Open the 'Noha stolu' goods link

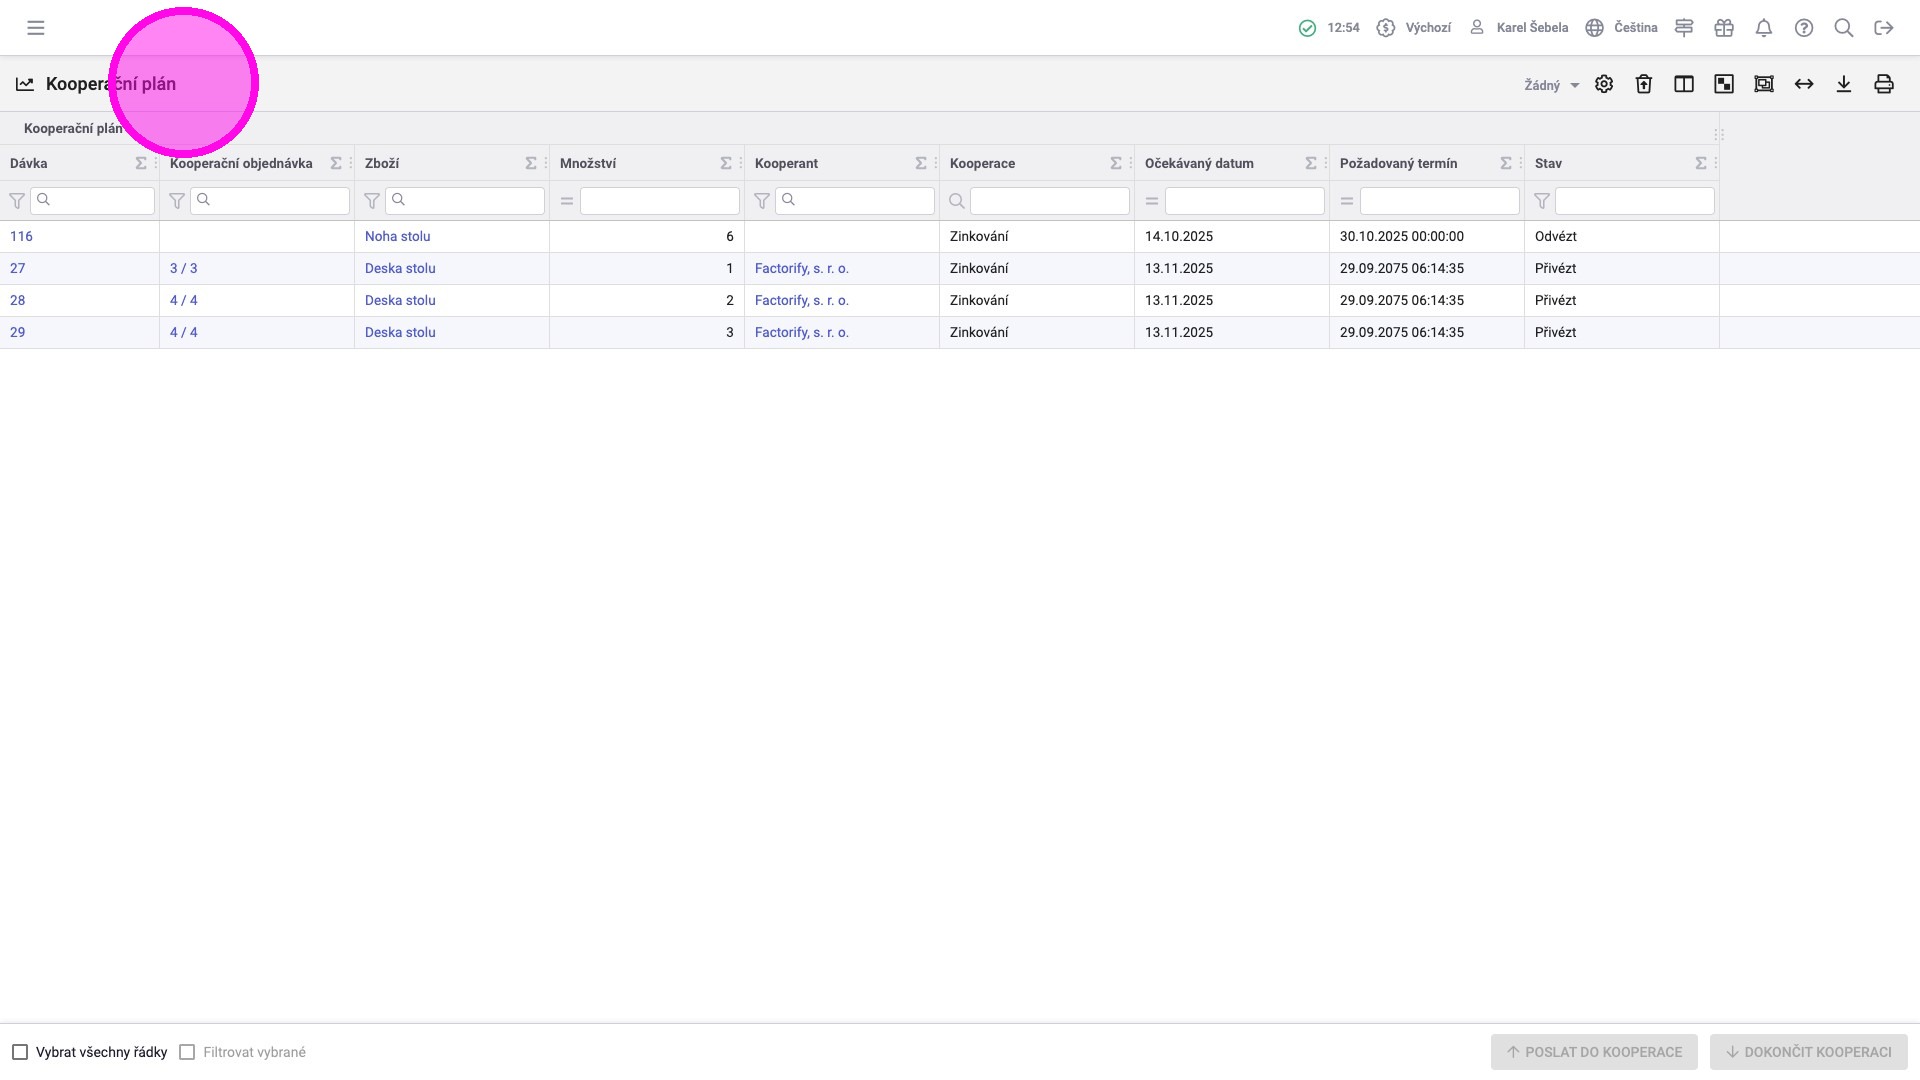[x=397, y=236]
